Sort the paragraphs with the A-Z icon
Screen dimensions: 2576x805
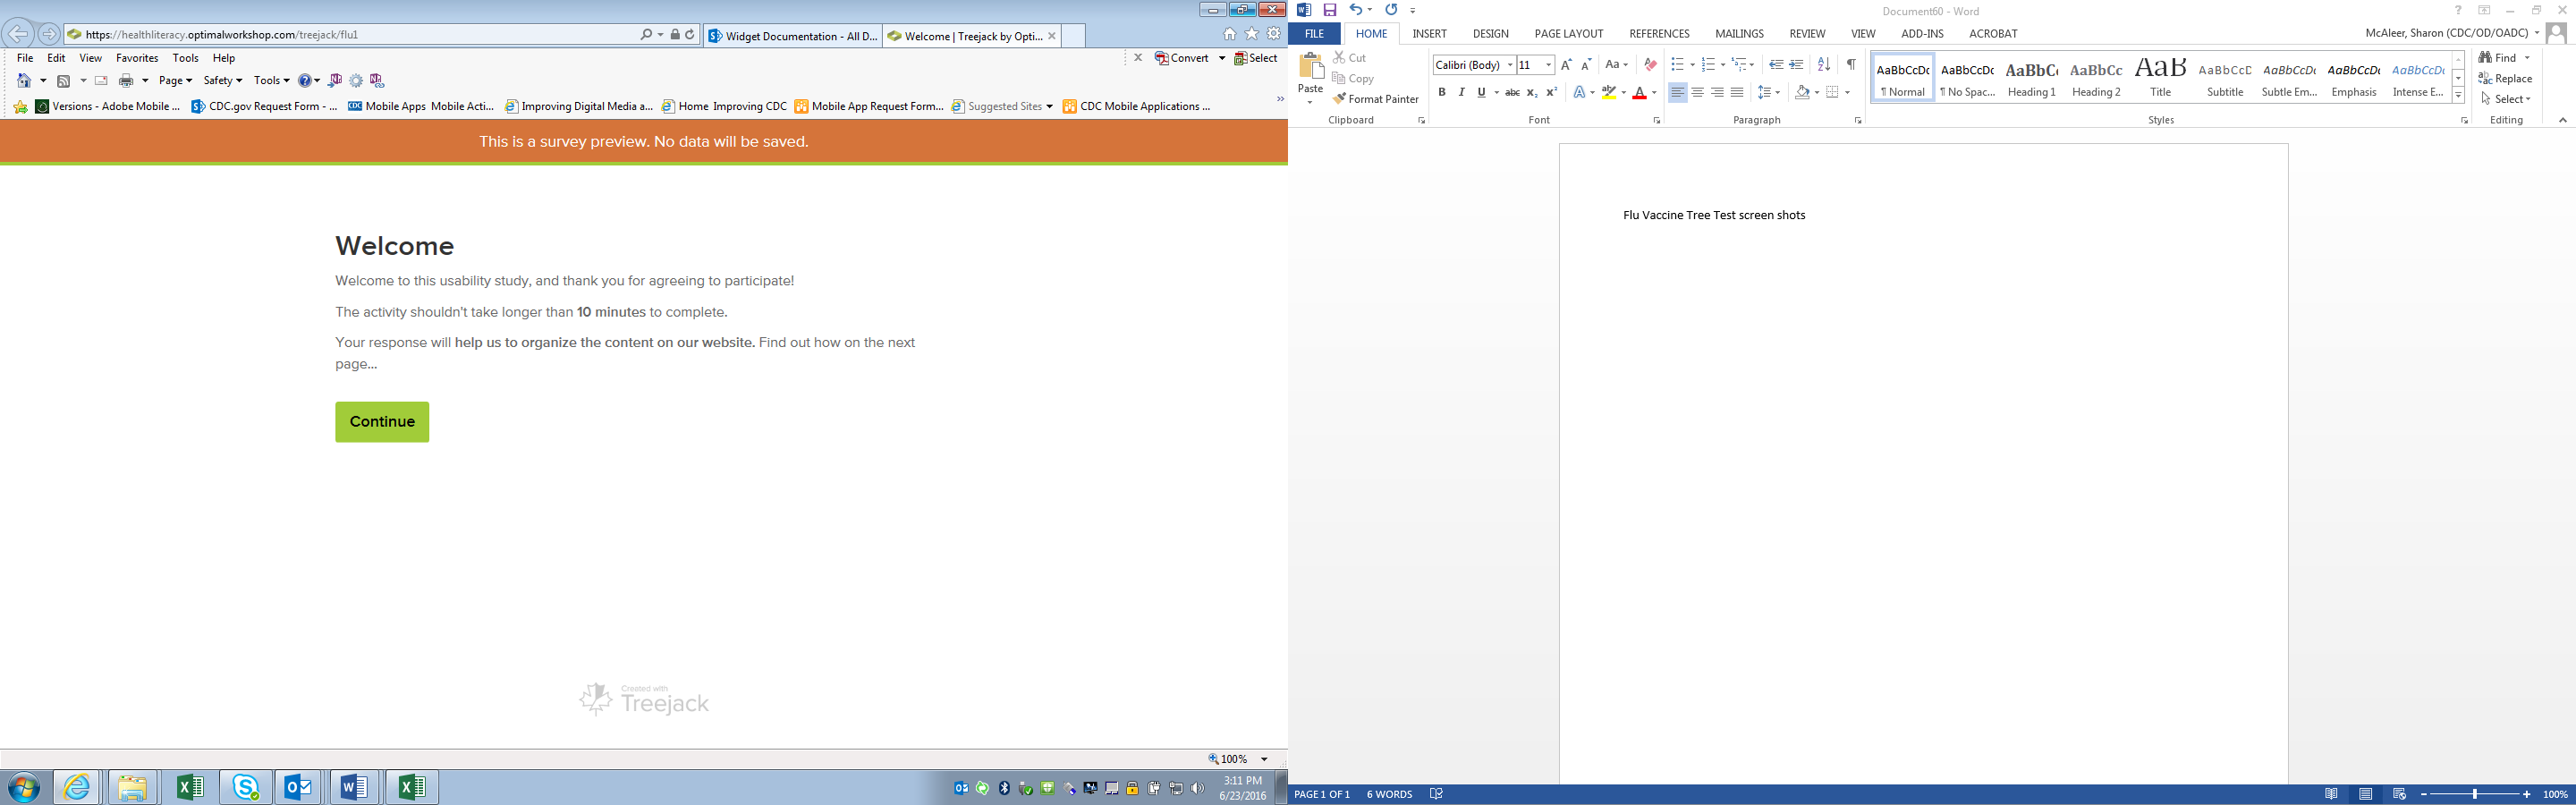pyautogui.click(x=1824, y=65)
